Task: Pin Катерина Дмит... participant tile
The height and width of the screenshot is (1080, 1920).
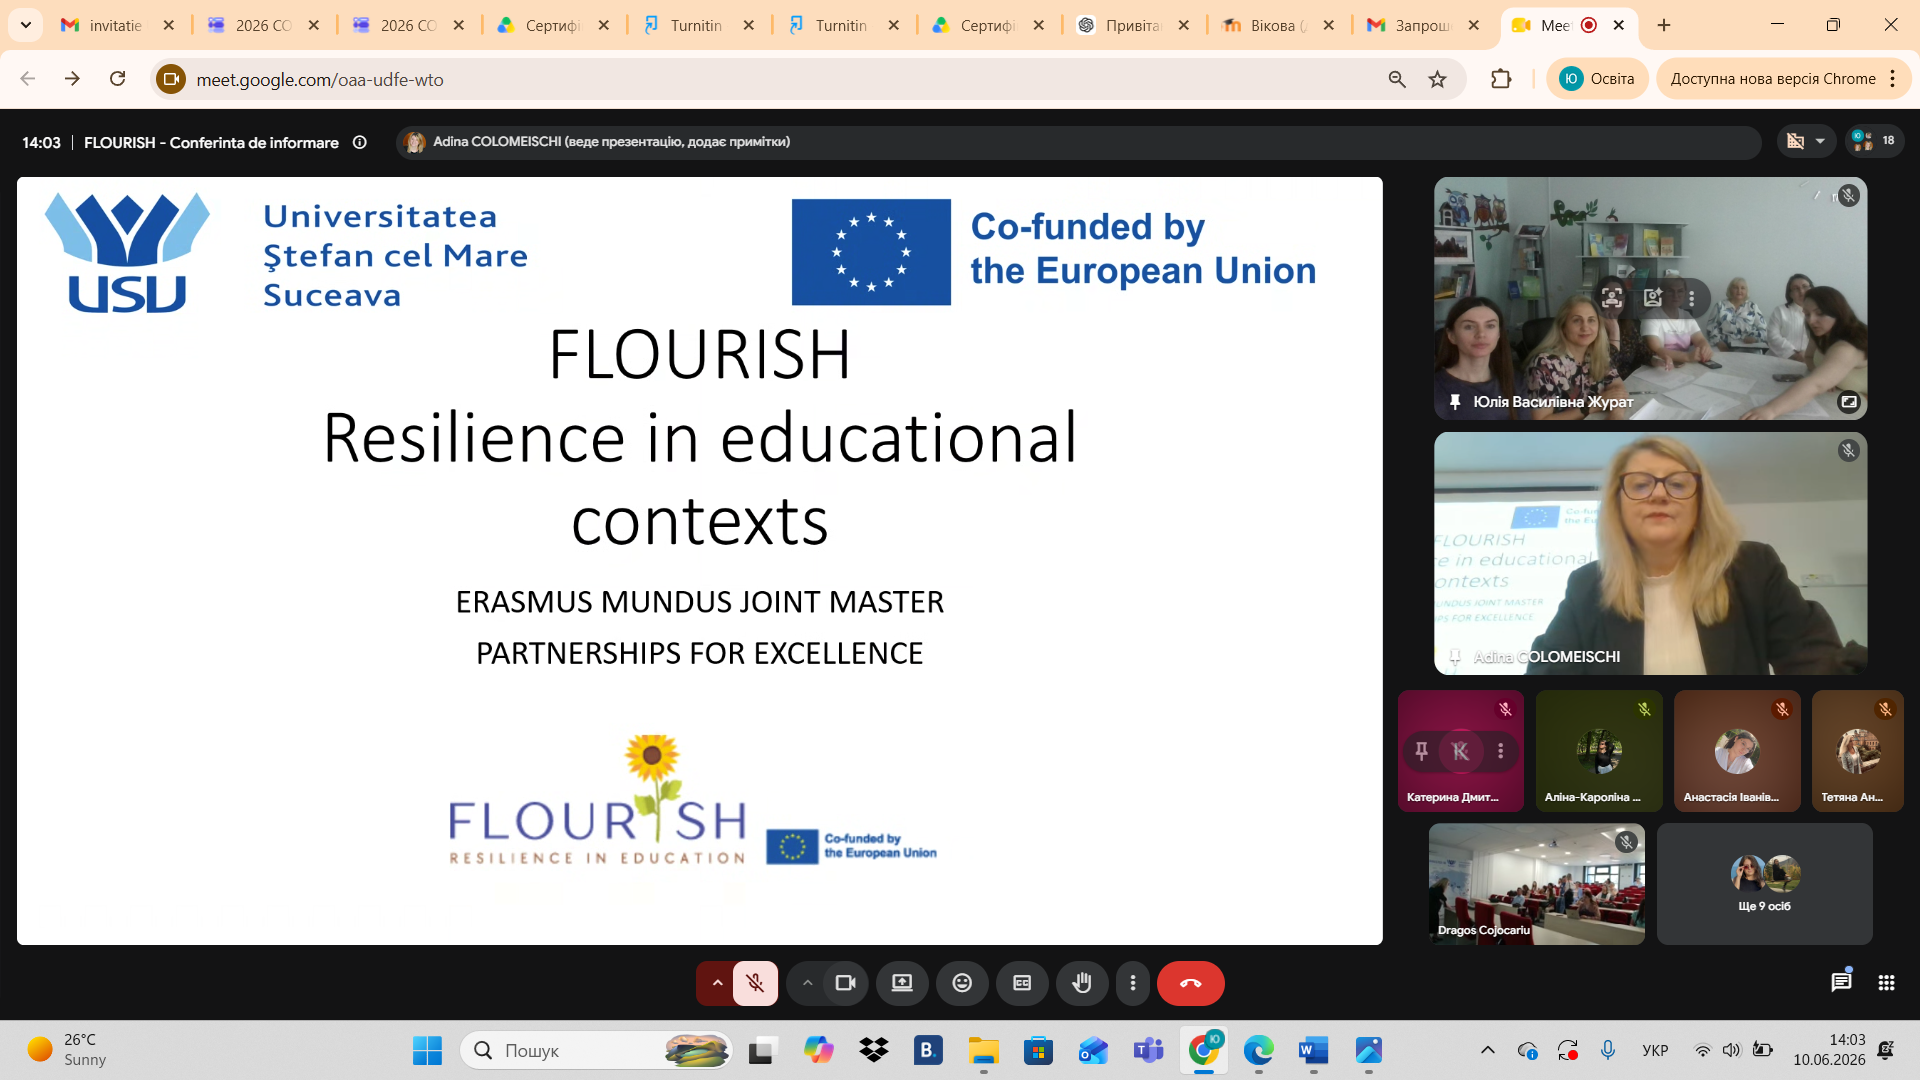Action: [x=1421, y=751]
